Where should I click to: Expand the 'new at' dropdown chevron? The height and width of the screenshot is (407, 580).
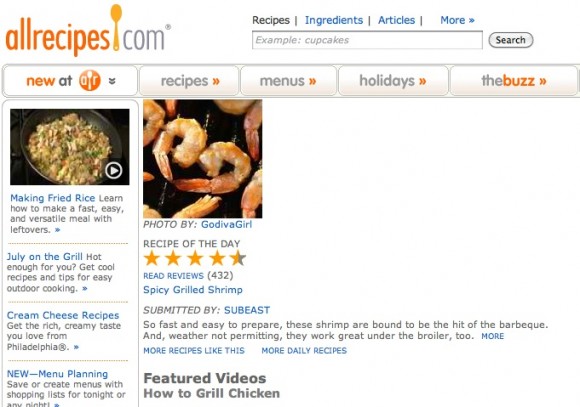coord(112,81)
